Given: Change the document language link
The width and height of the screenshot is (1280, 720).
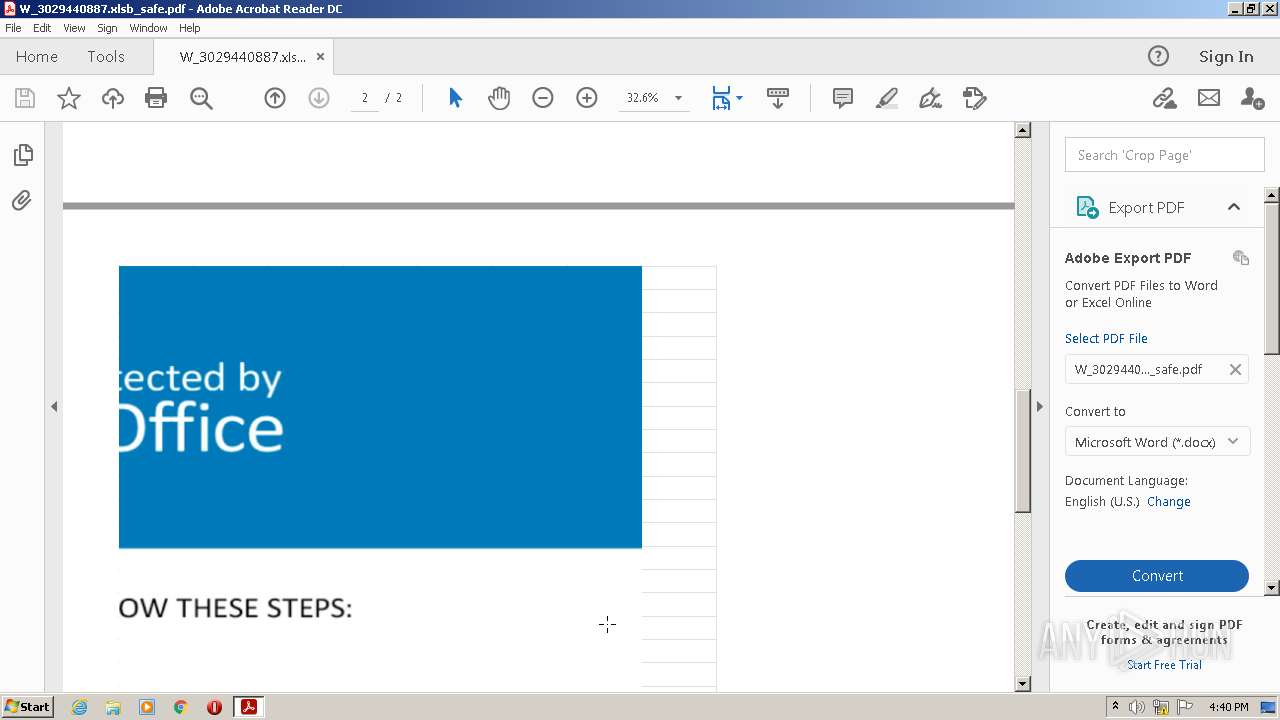Looking at the screenshot, I should [1169, 502].
